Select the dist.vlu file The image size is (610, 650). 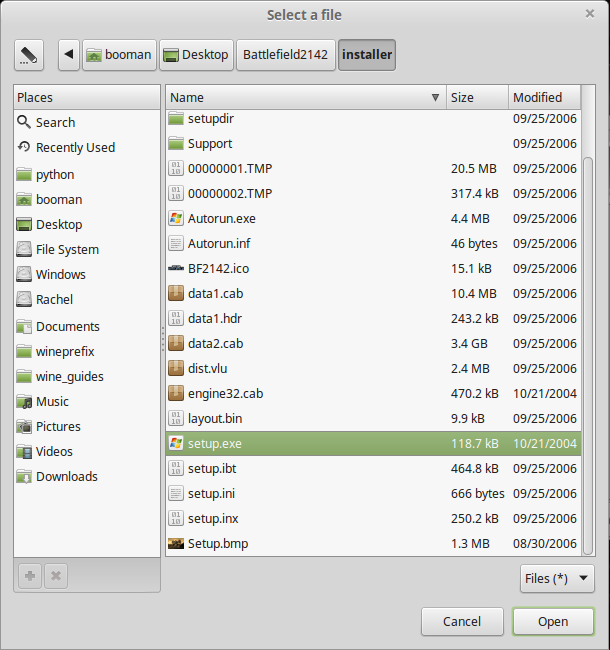pyautogui.click(x=373, y=369)
